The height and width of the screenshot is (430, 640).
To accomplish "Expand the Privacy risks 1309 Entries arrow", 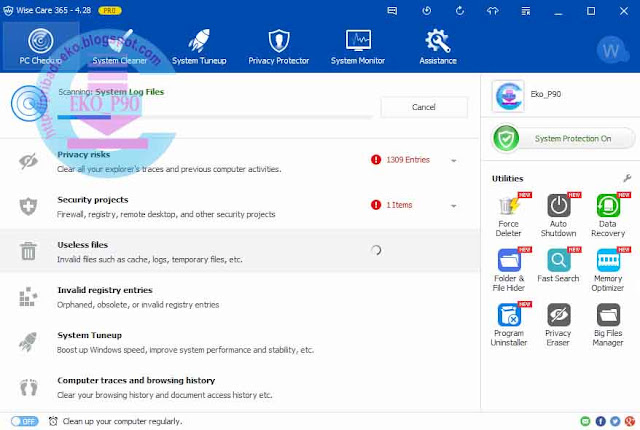I will 453,160.
